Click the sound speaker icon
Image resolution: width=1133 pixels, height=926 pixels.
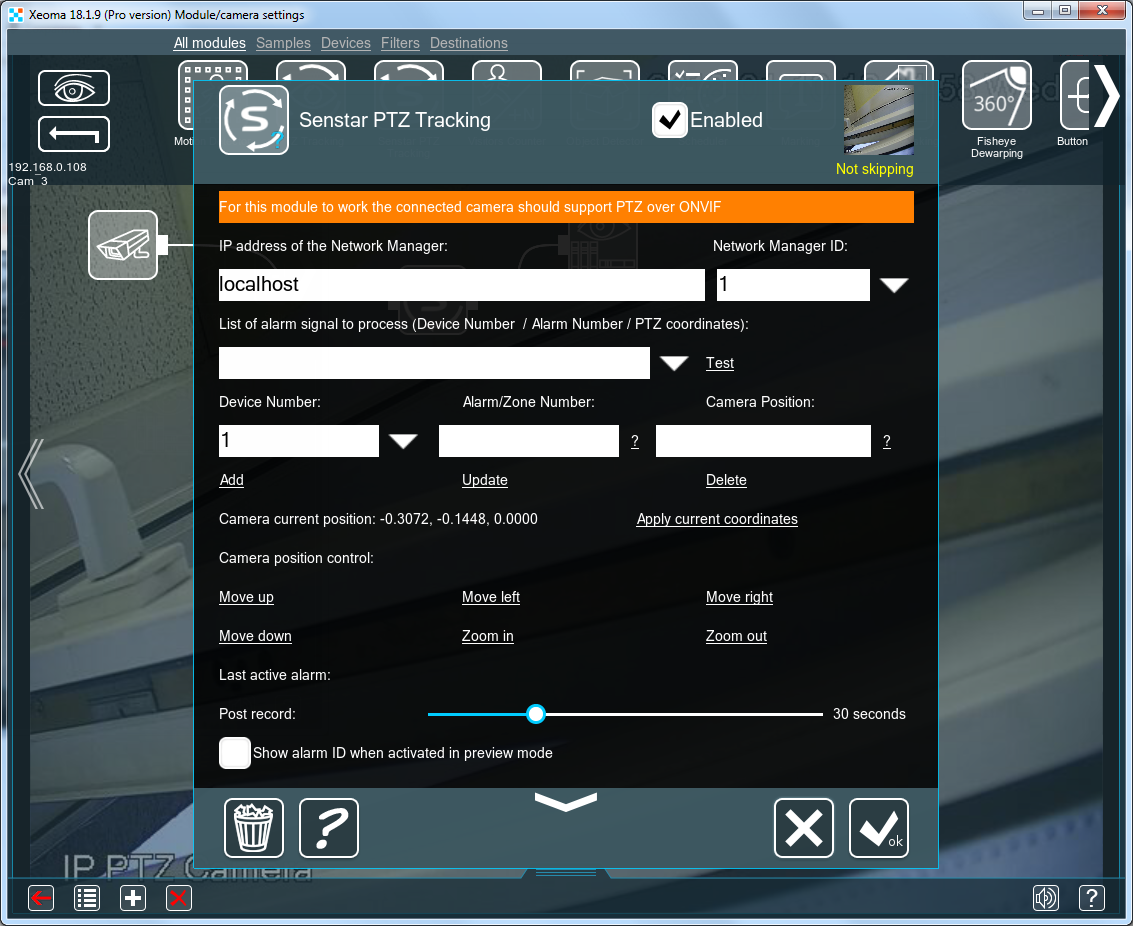tap(1046, 898)
